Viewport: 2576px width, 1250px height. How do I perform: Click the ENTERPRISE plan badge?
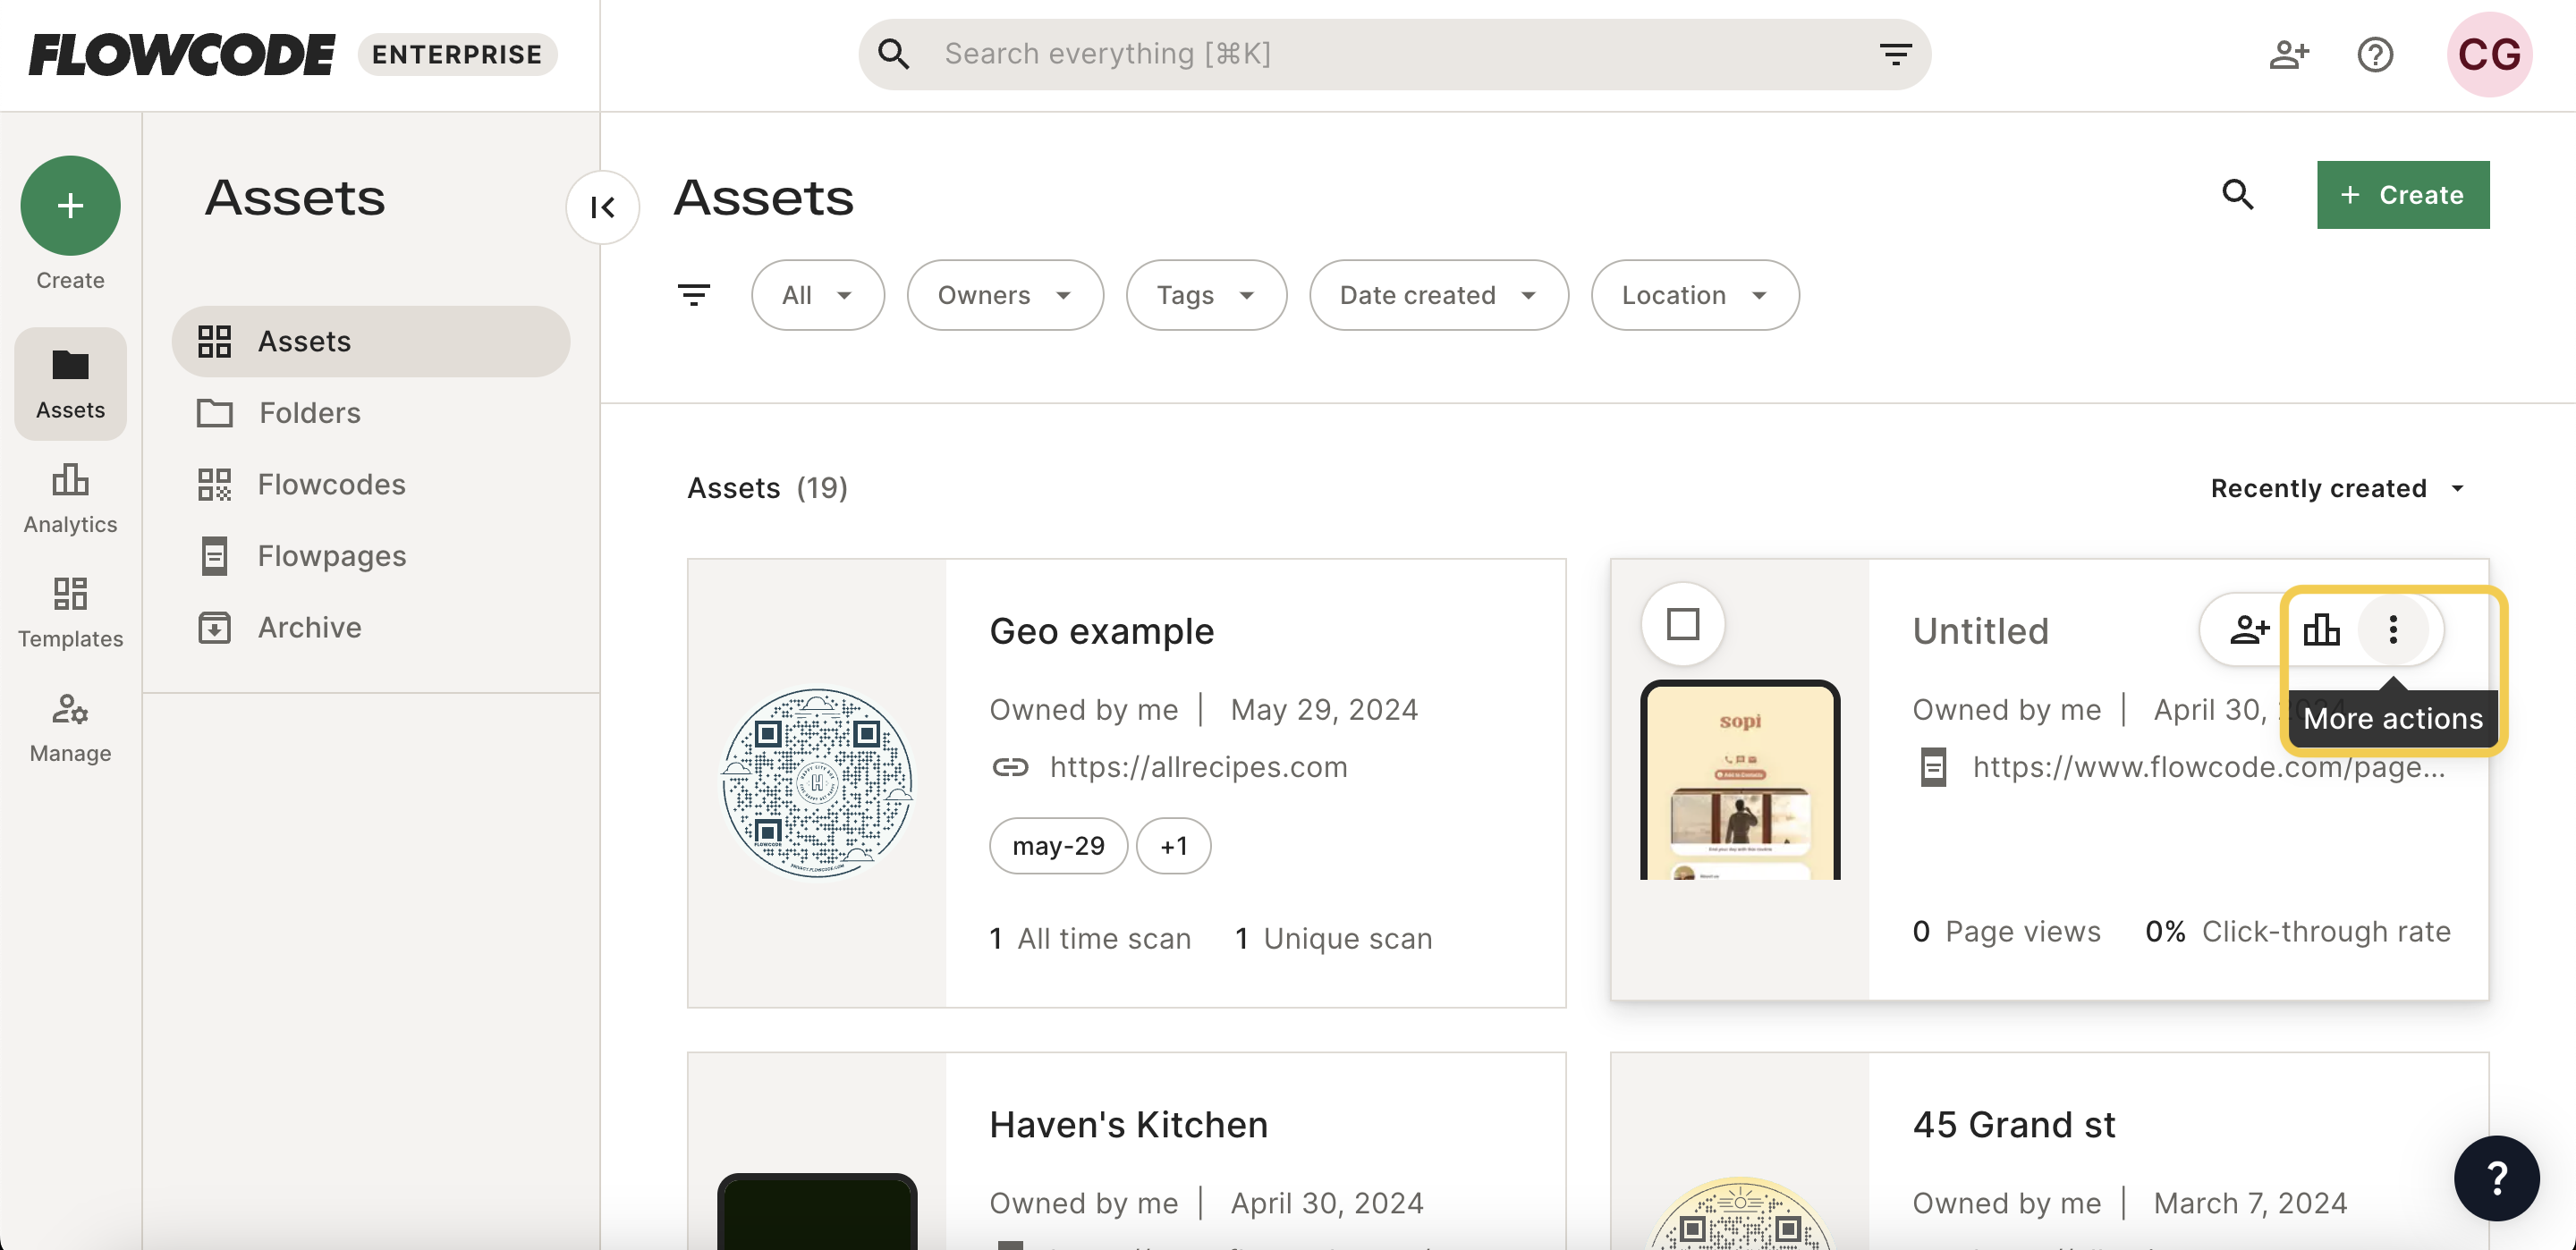pyautogui.click(x=457, y=54)
